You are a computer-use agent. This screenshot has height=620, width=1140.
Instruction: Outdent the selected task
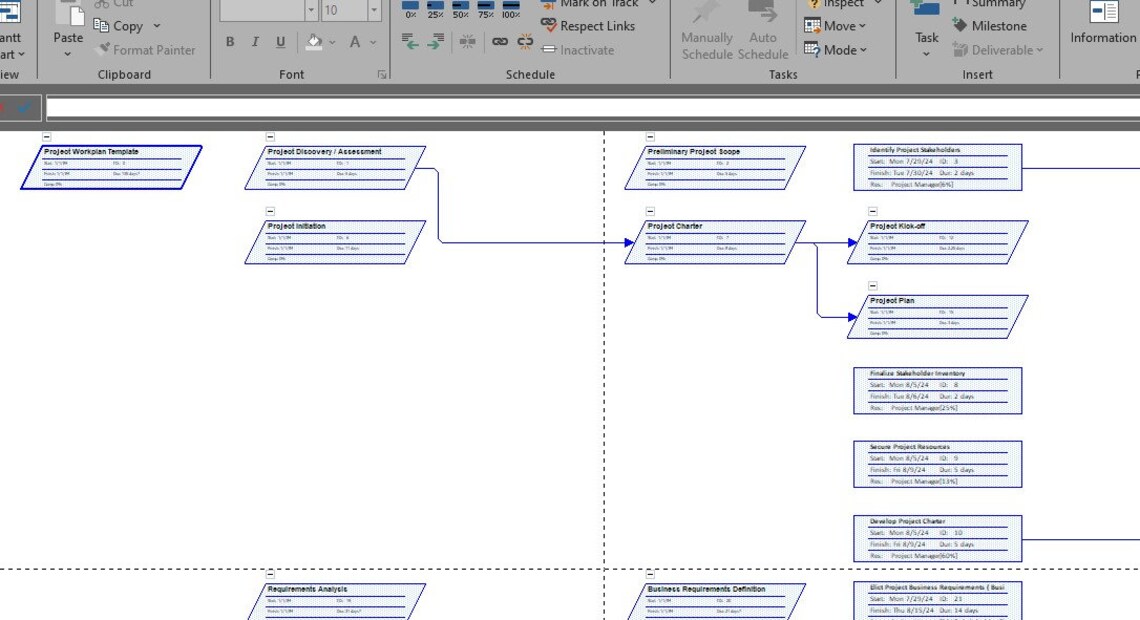click(410, 41)
